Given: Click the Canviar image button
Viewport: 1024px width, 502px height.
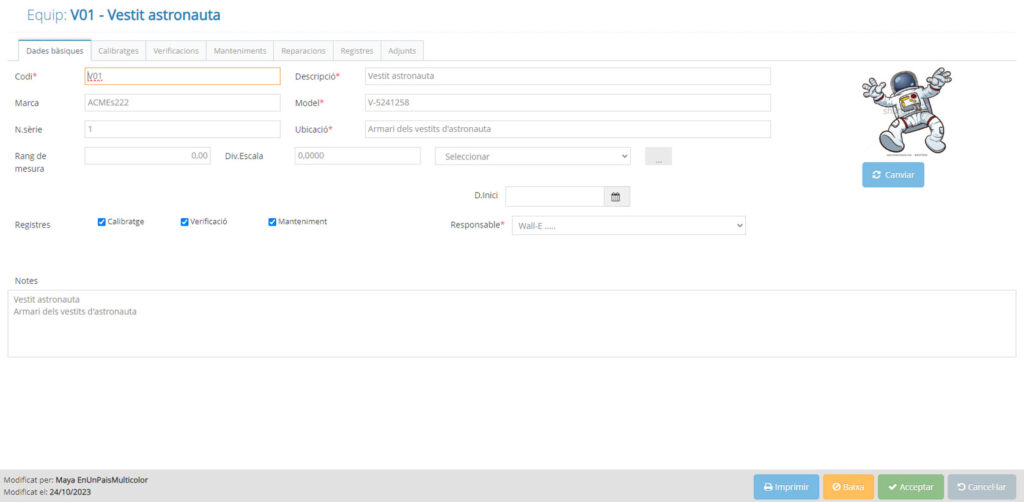Looking at the screenshot, I should point(893,175).
